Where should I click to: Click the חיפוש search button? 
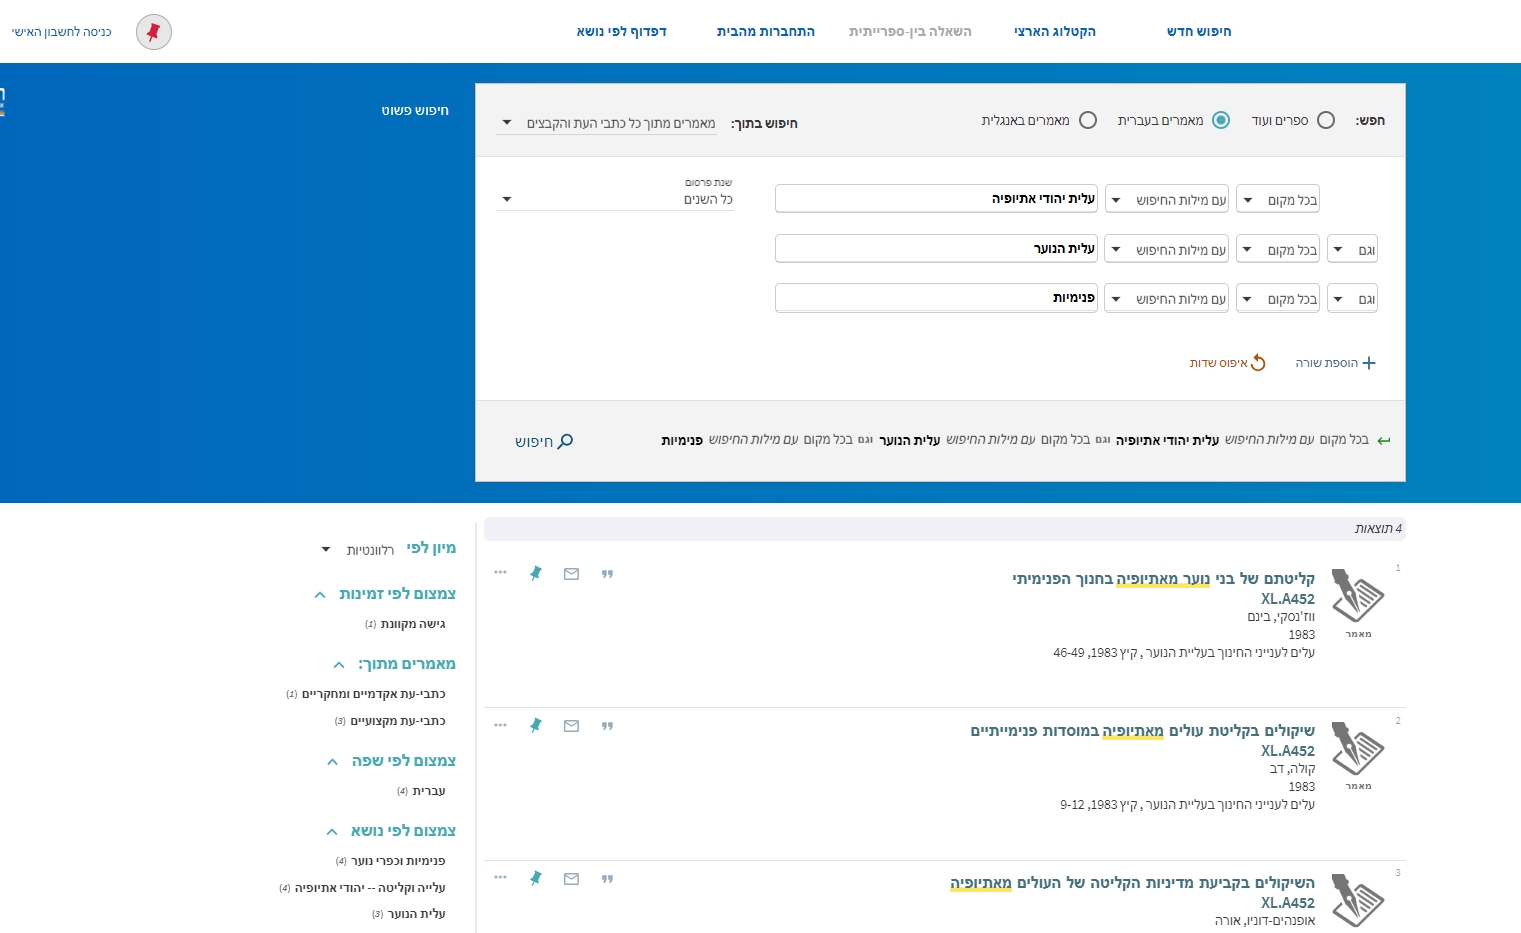pos(544,441)
